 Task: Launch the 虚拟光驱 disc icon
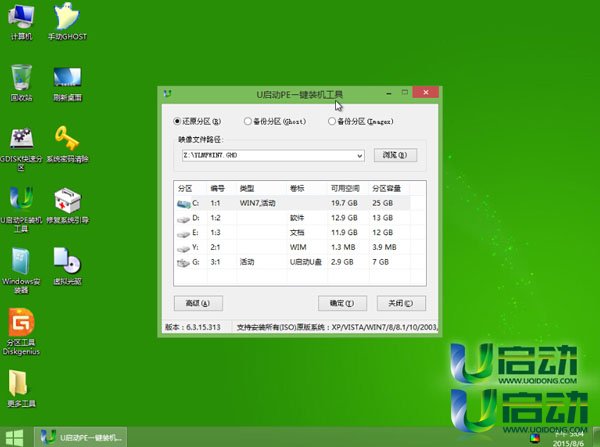click(x=67, y=267)
